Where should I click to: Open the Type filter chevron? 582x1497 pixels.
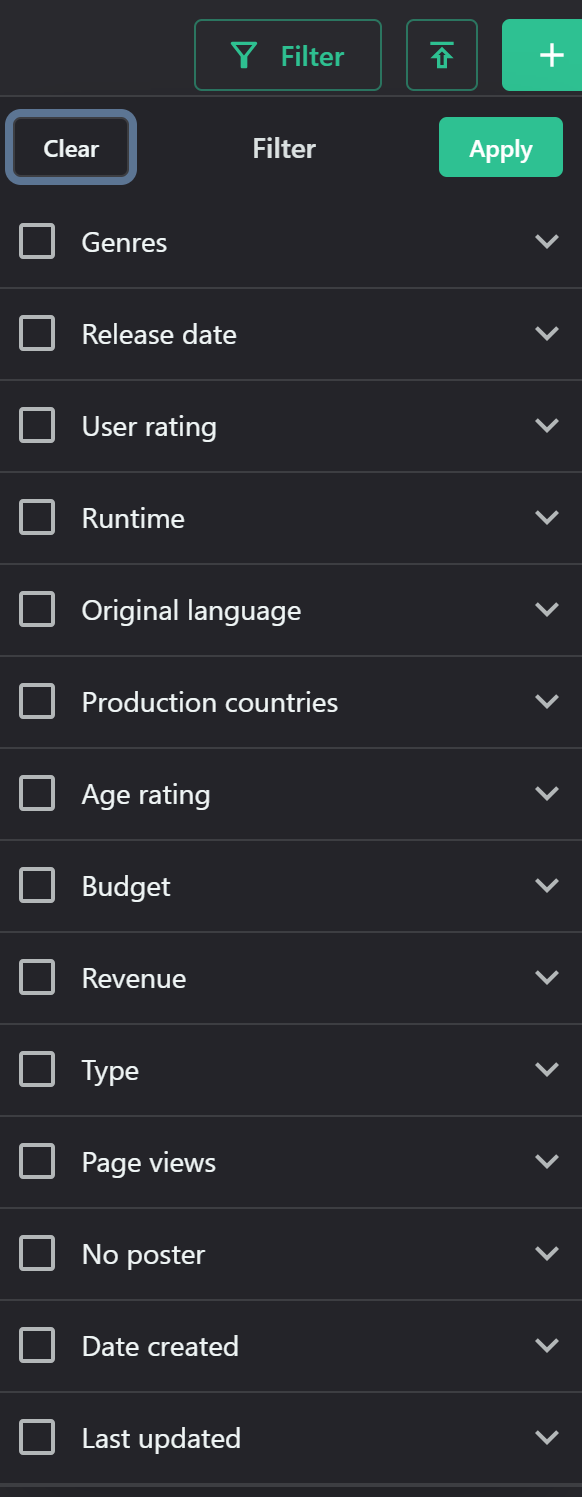click(x=546, y=1070)
